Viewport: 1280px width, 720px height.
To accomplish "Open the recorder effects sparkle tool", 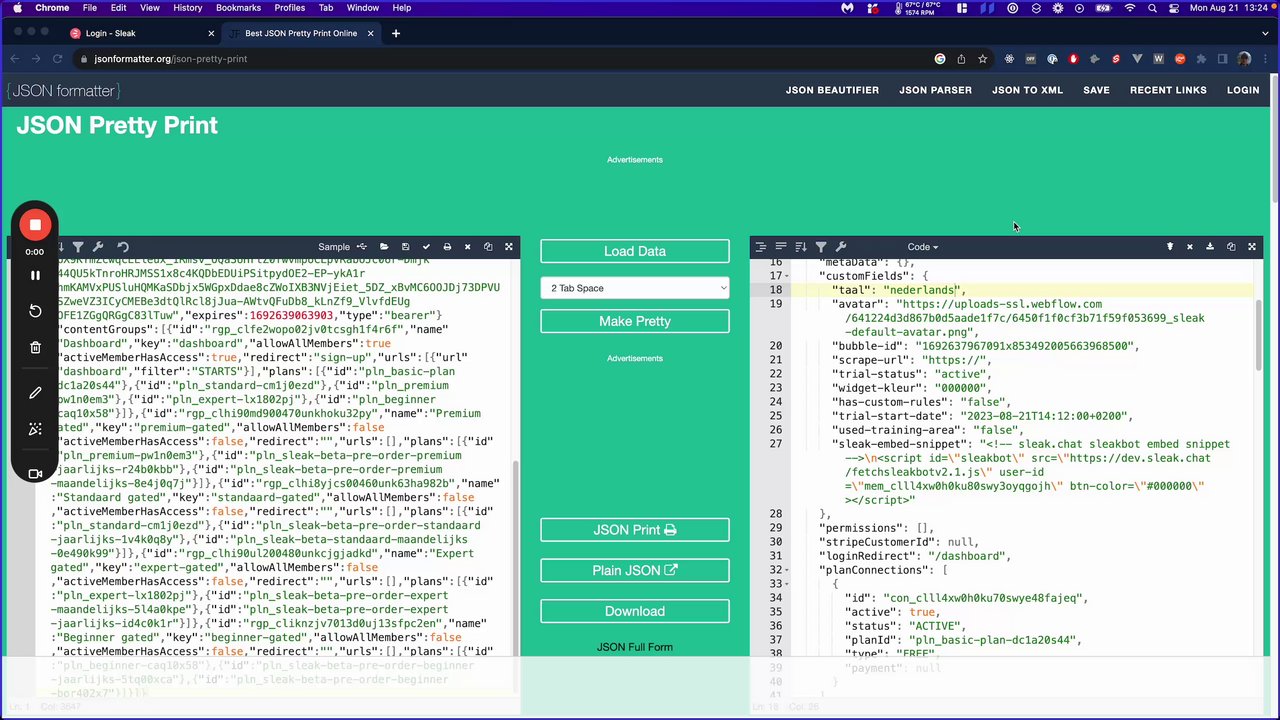I will click(x=35, y=429).
